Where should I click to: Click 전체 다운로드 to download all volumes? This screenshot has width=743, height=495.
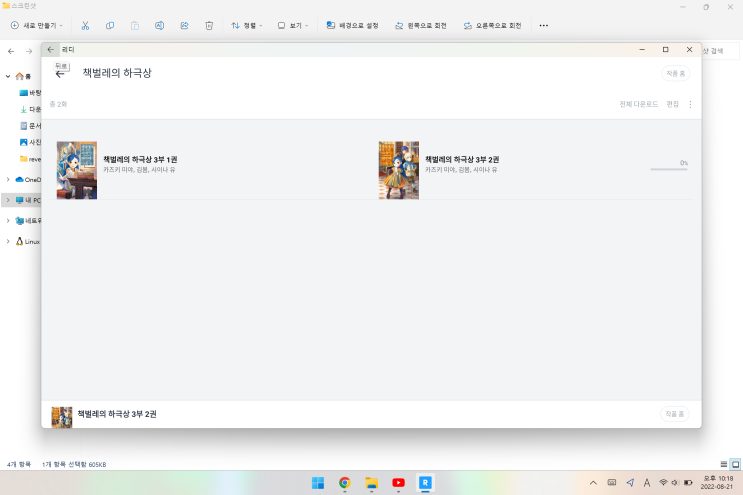638,104
